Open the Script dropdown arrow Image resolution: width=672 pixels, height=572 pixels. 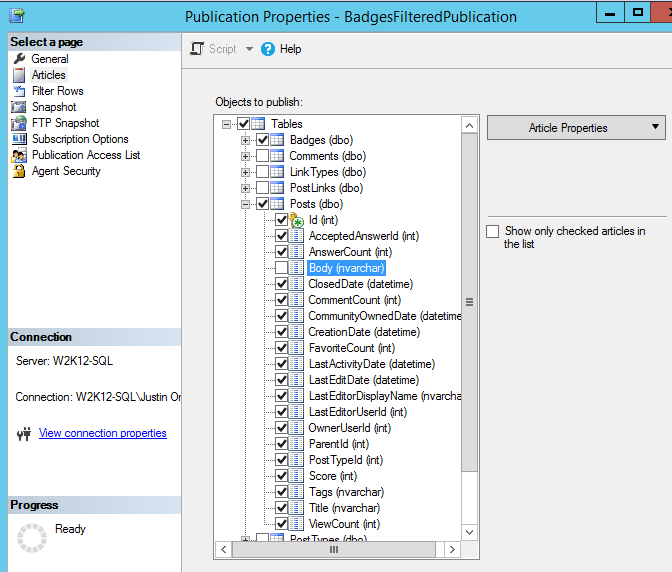click(x=248, y=49)
